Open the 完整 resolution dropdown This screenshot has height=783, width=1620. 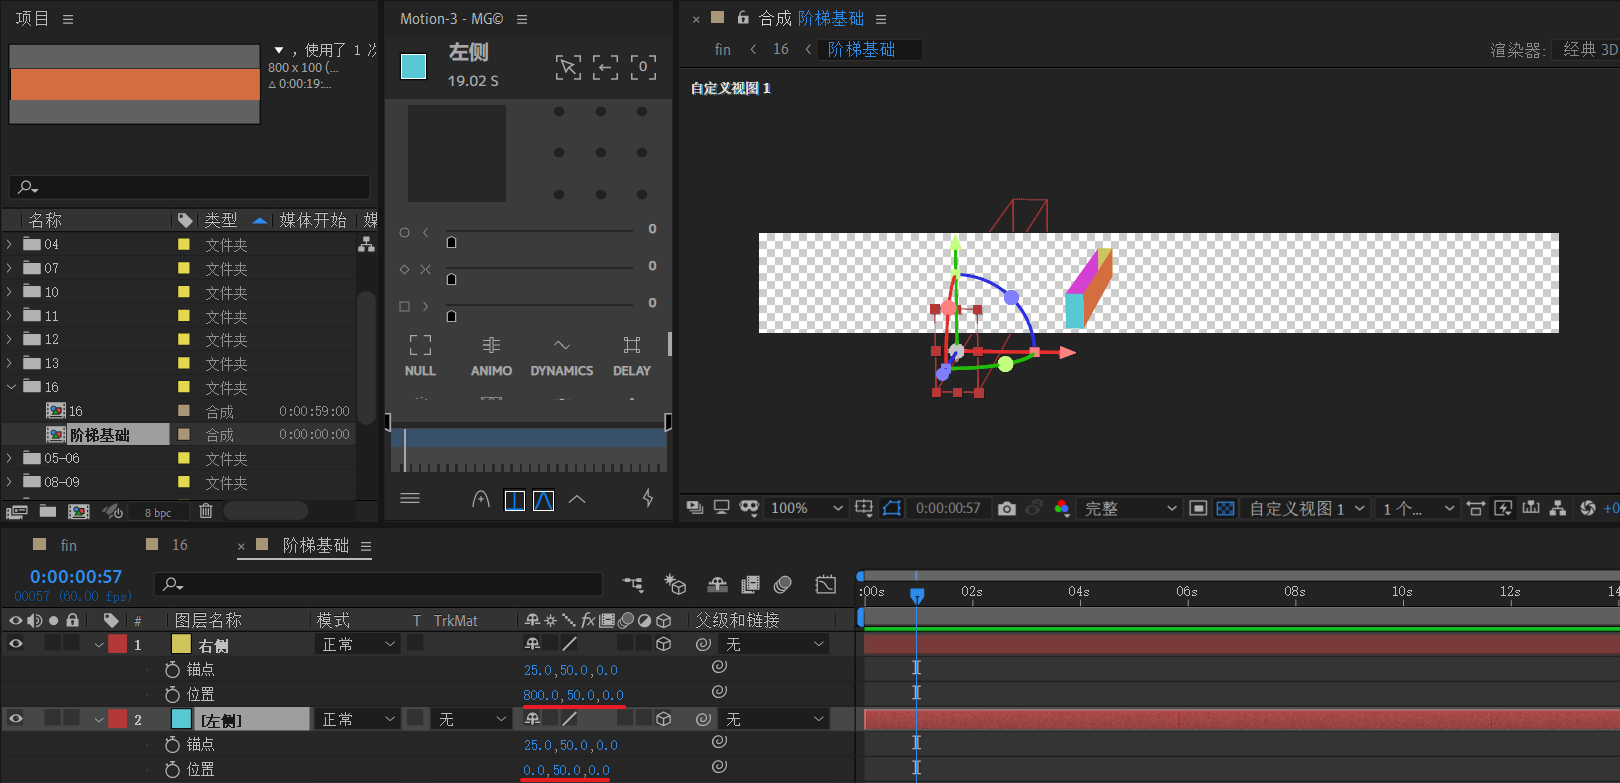(1130, 508)
